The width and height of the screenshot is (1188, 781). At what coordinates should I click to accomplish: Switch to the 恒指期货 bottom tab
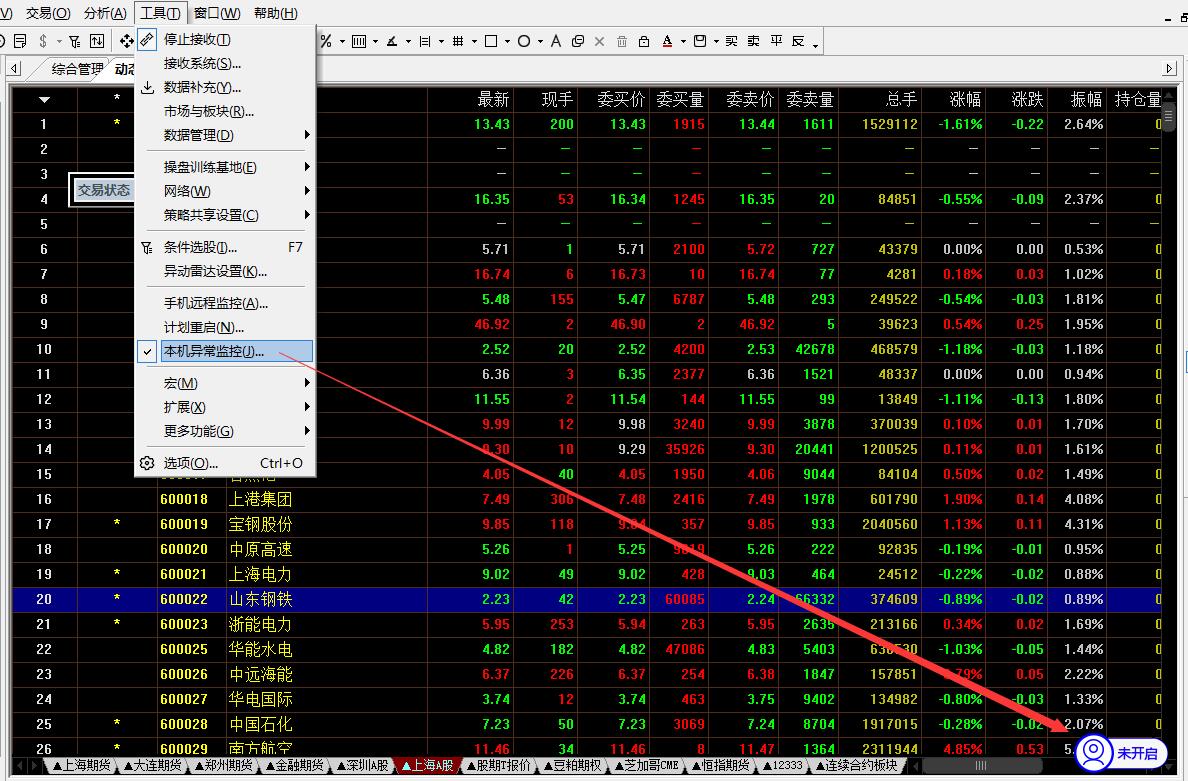720,766
